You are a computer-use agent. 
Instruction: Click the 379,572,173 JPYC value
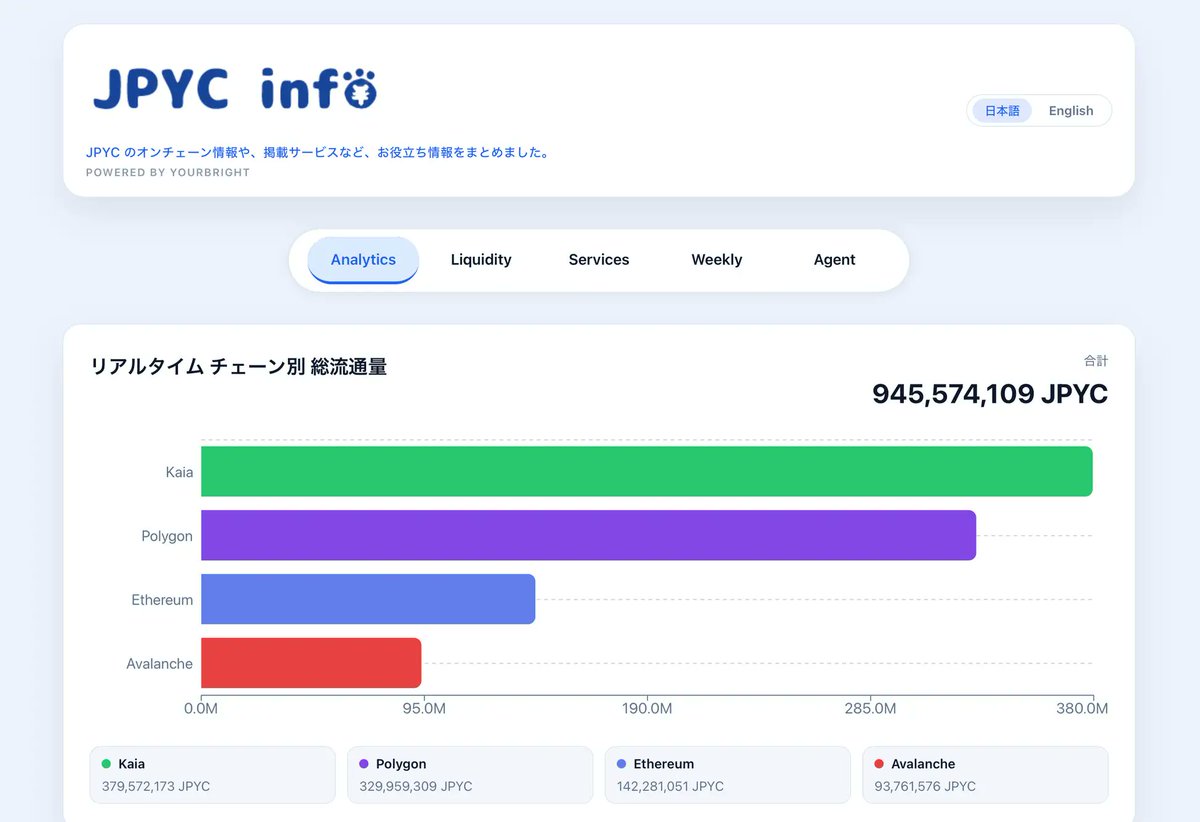pos(156,787)
